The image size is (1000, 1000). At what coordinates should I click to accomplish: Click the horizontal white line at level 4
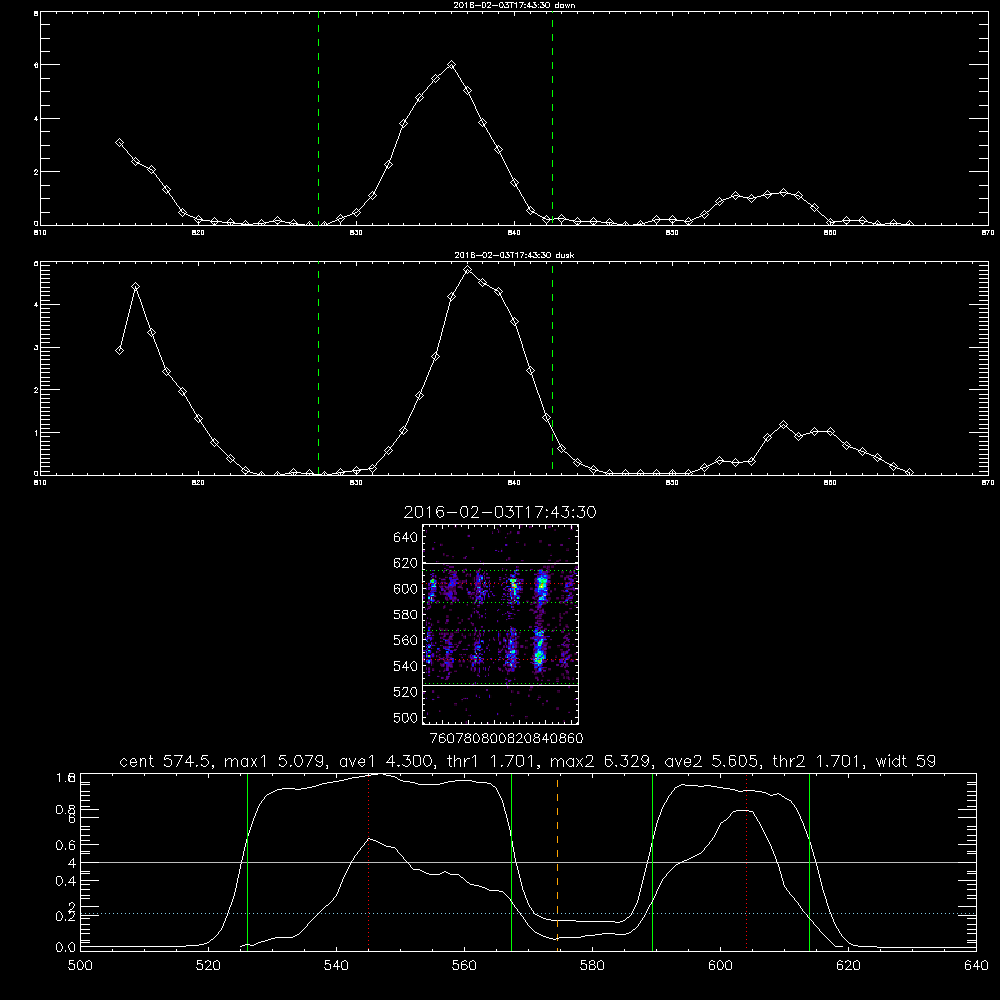click(528, 862)
